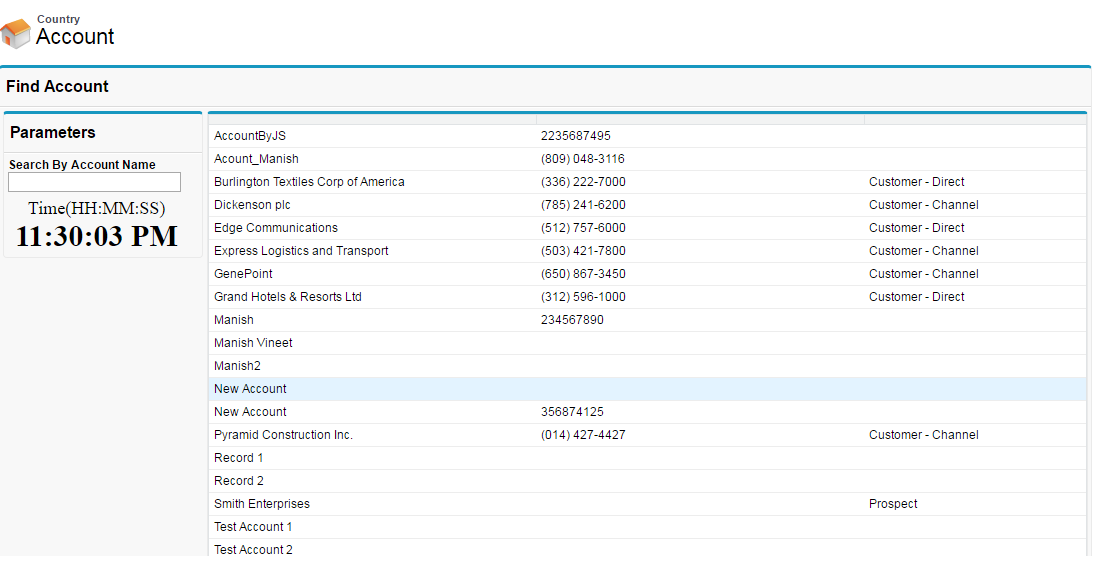1094x566 pixels.
Task: Click phone number (785) 241-6200
Action: click(583, 205)
